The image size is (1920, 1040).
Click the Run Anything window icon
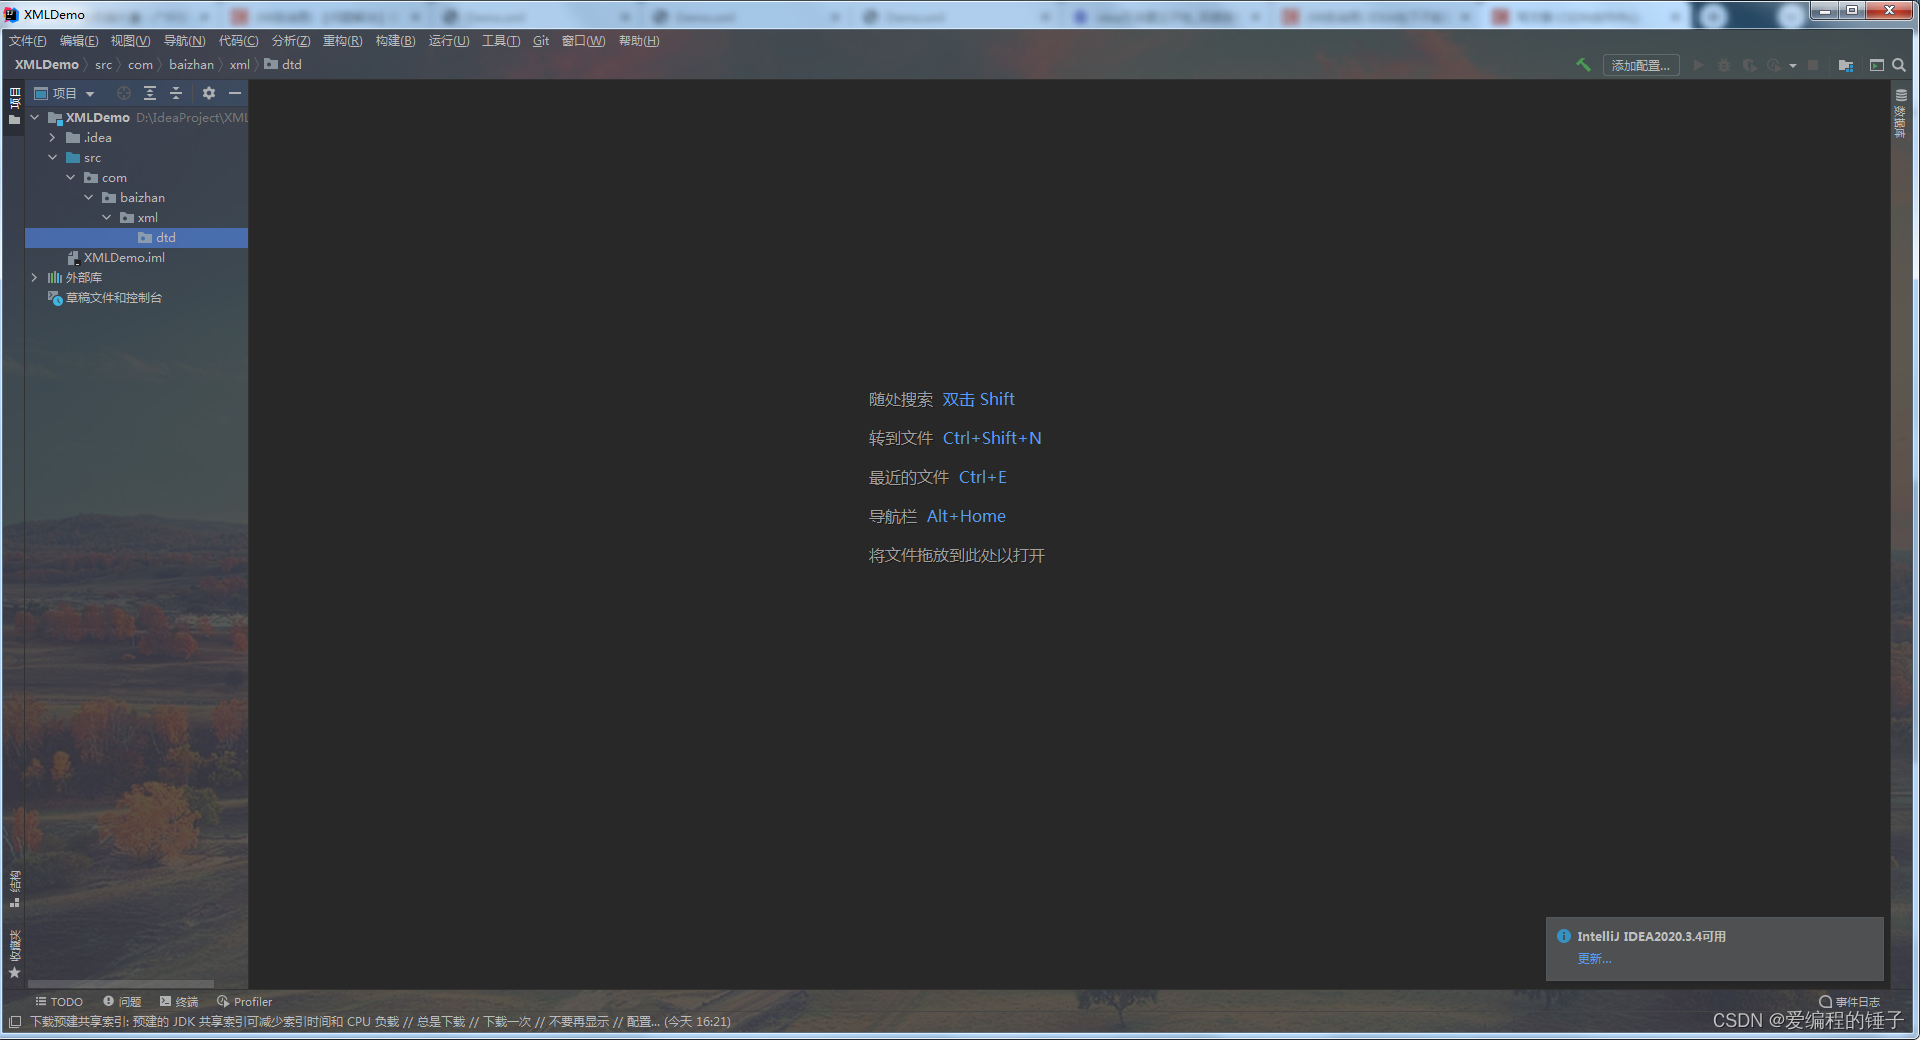tap(1876, 65)
